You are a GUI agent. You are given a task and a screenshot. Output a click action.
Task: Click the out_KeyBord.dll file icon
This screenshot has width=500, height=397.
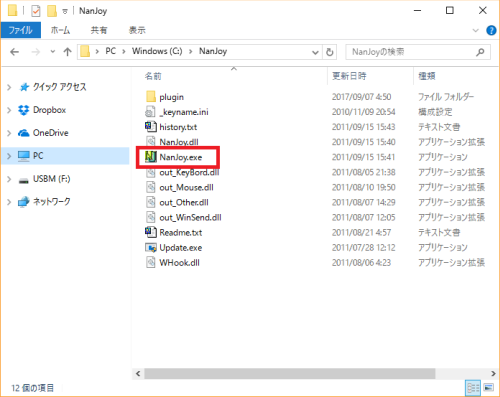pos(151,172)
